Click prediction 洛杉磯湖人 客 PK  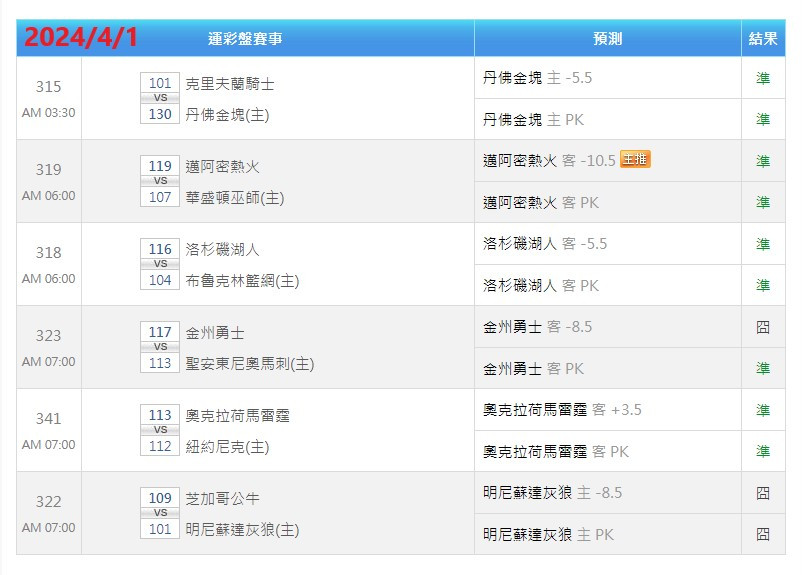[x=541, y=285]
